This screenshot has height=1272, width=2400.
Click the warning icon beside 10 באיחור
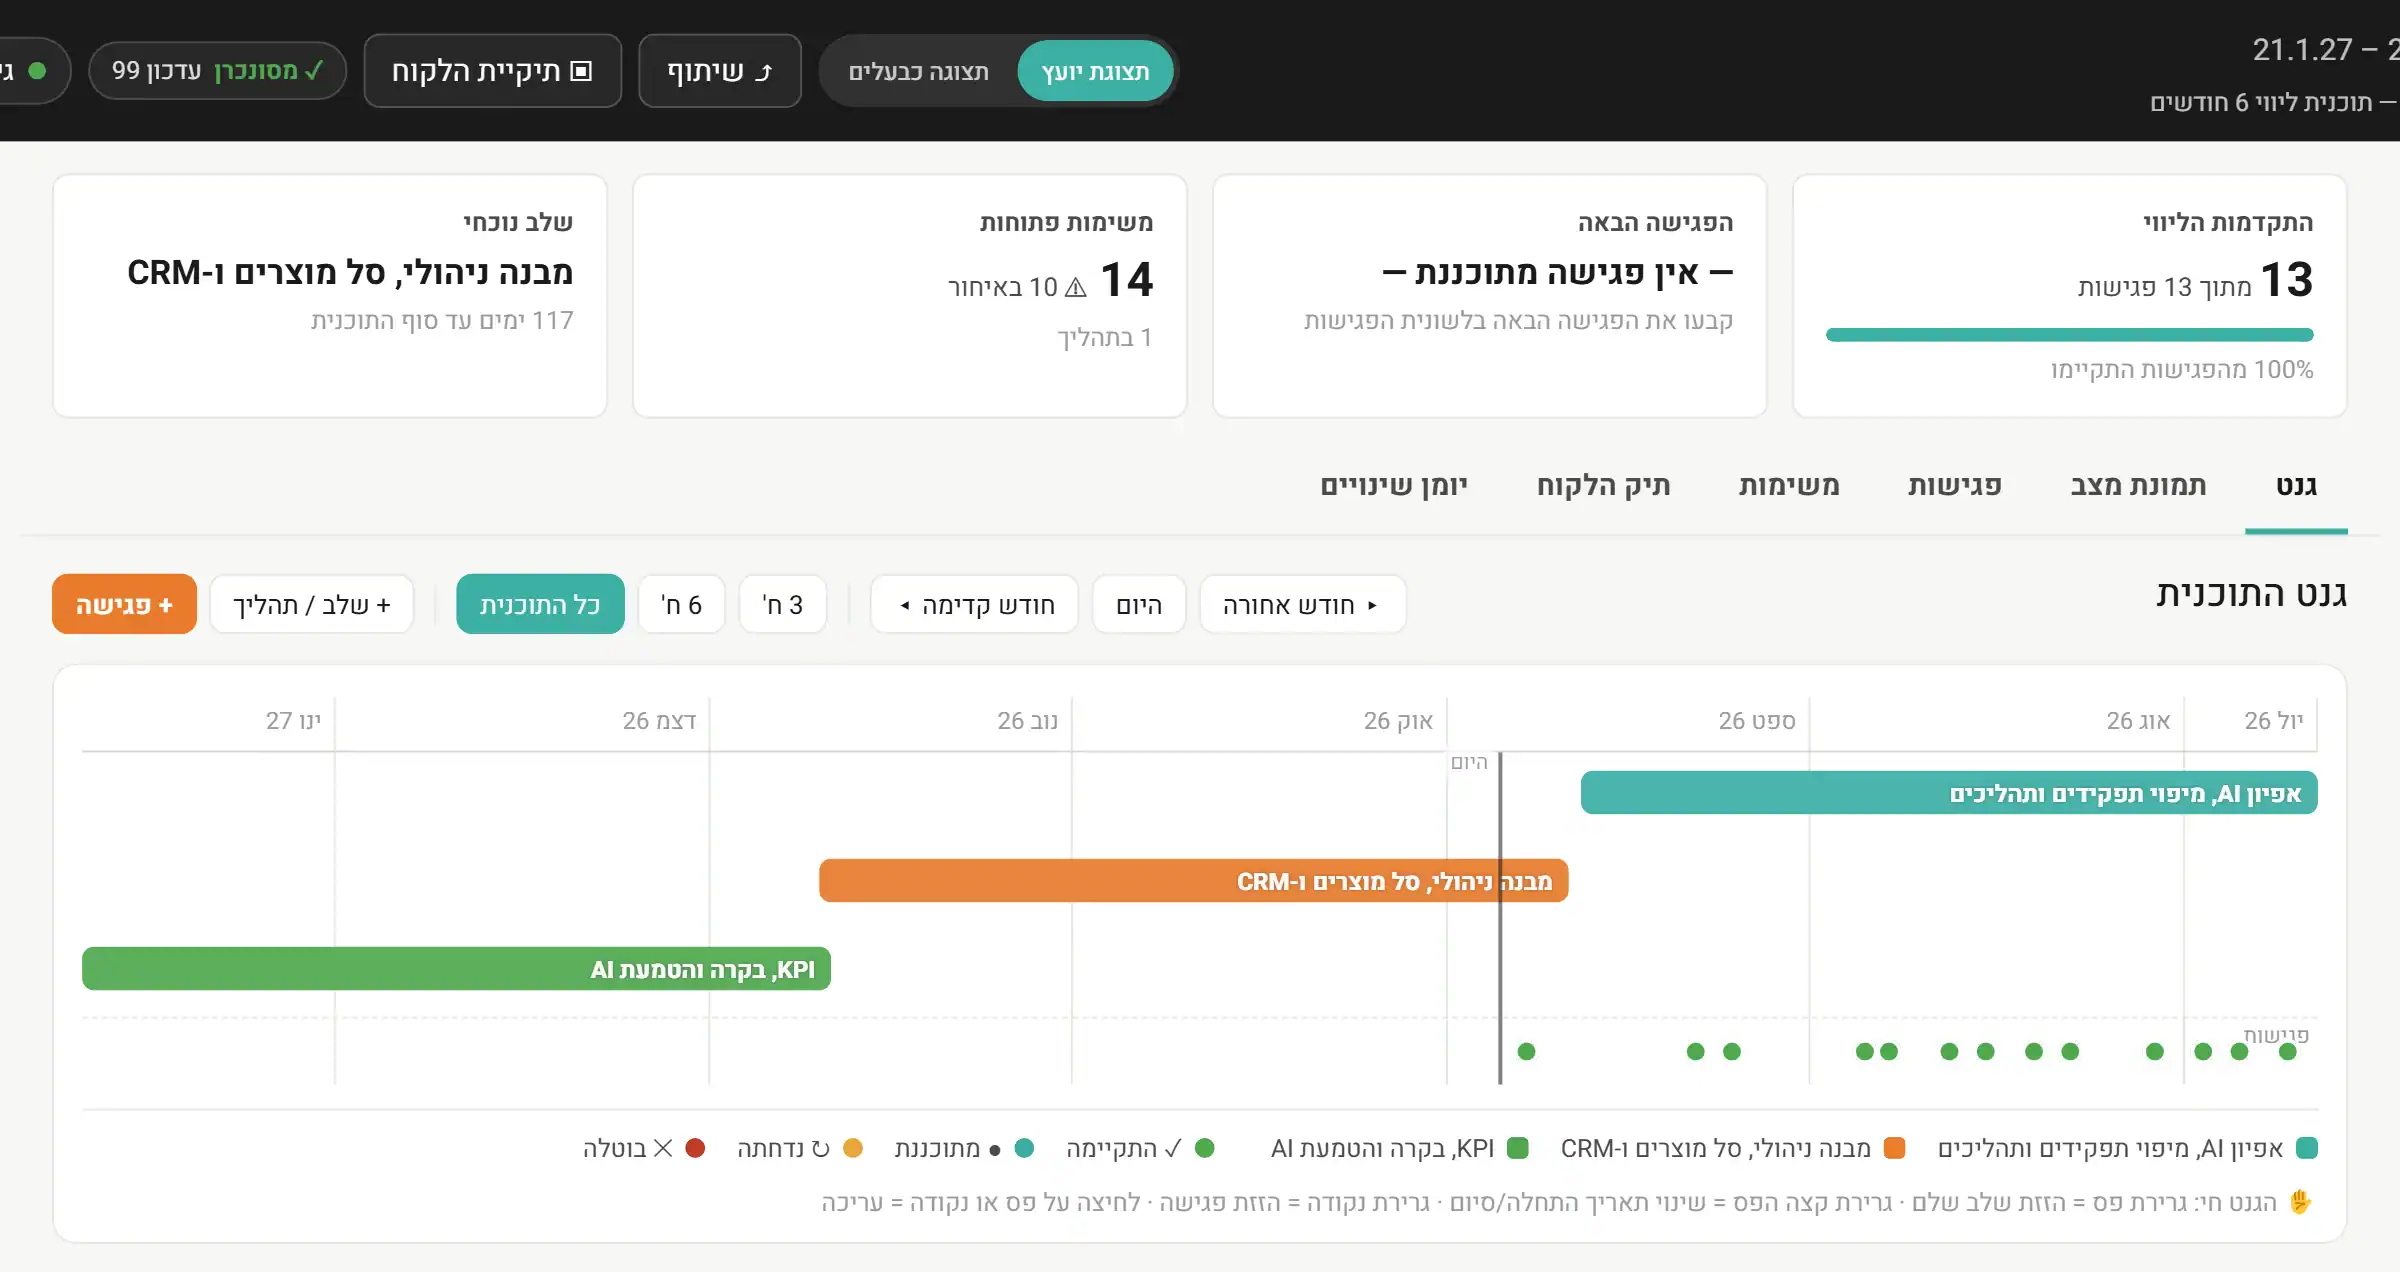click(x=1076, y=288)
